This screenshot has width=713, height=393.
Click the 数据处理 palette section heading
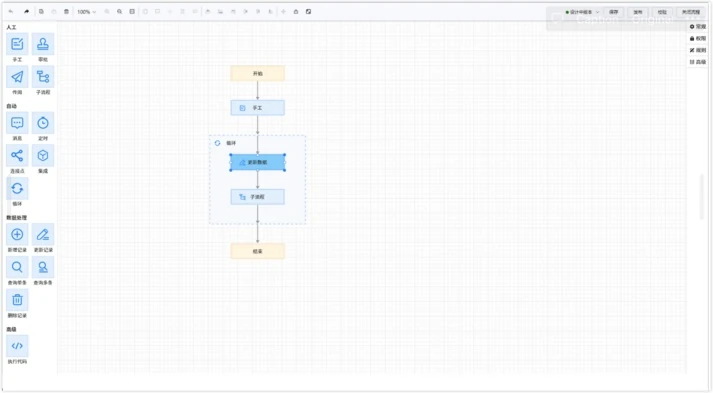[x=16, y=217]
